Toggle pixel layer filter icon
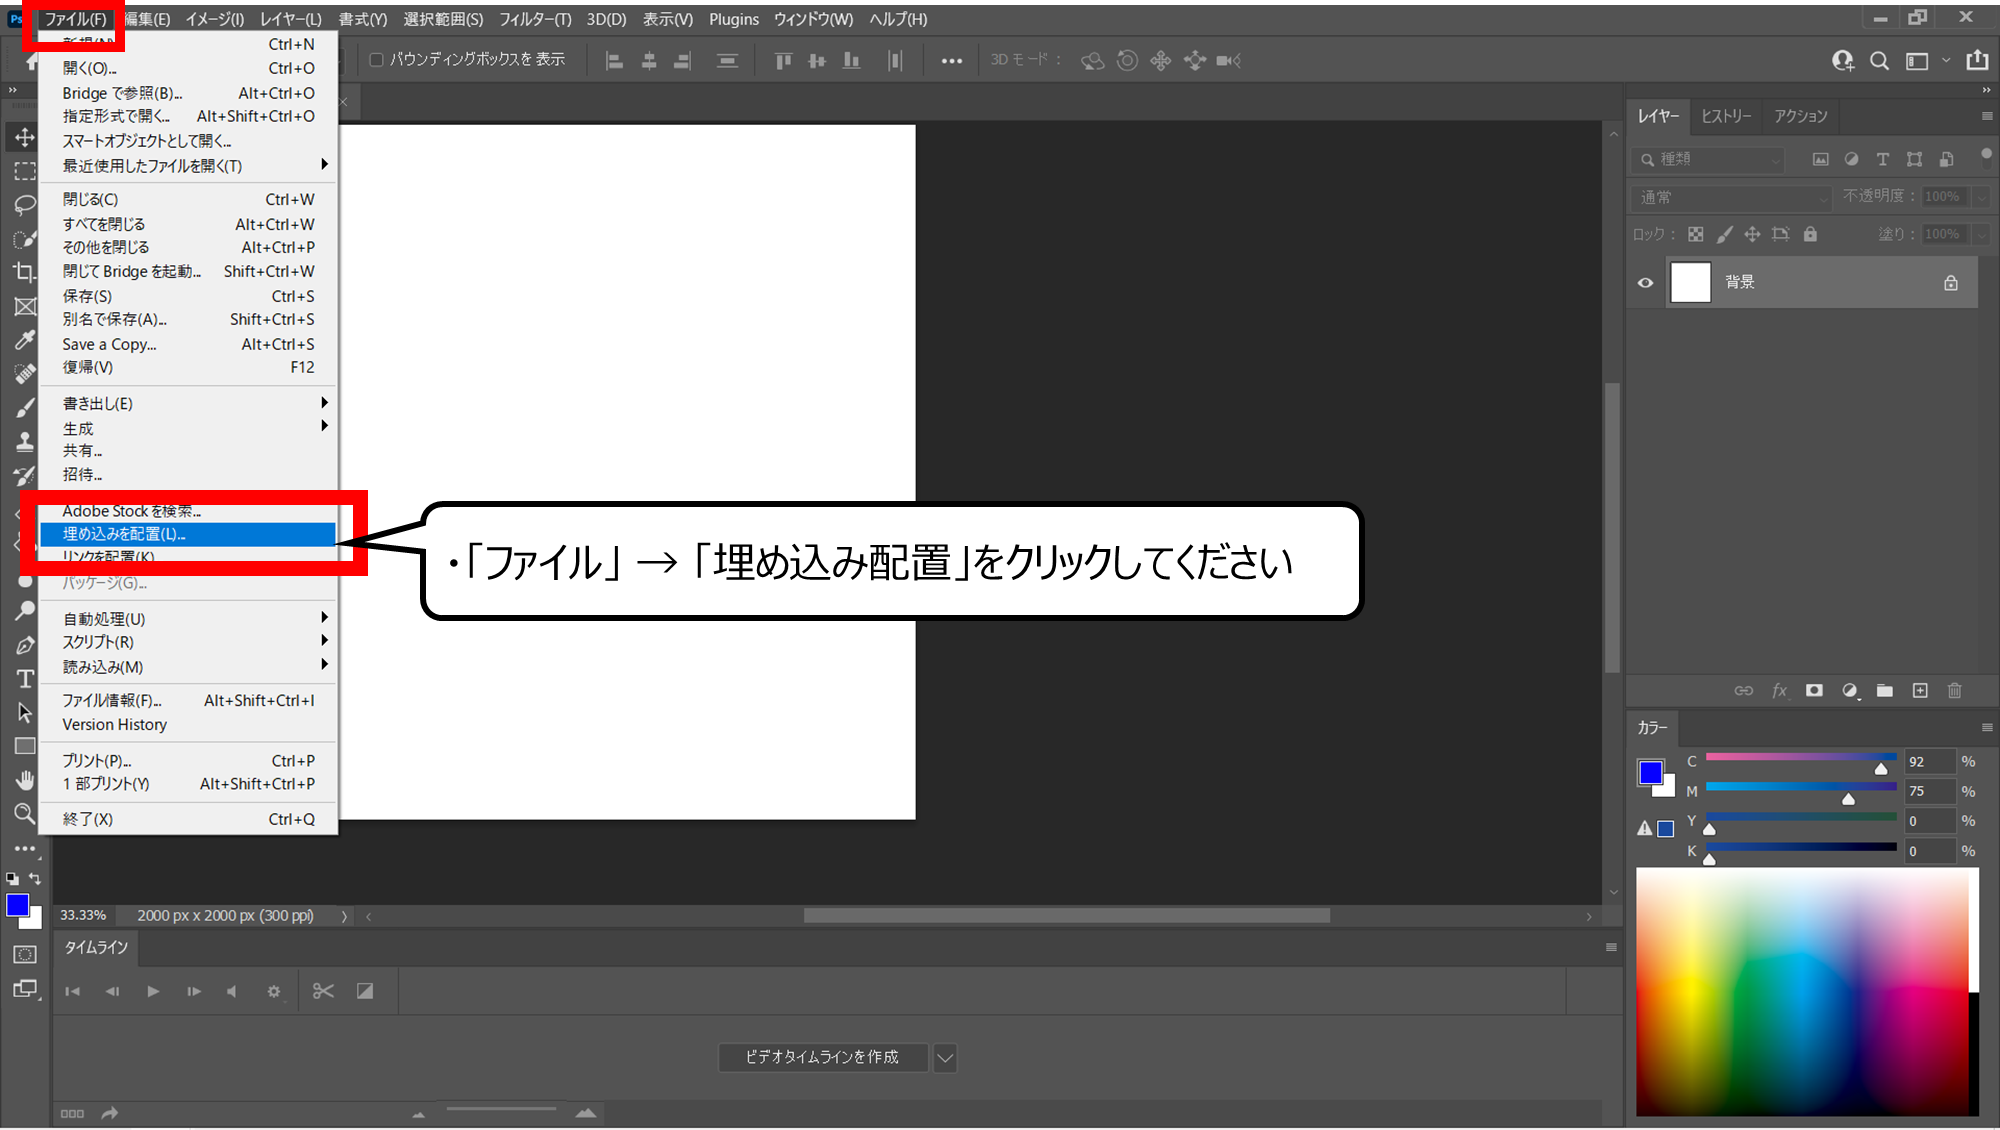 point(1821,159)
